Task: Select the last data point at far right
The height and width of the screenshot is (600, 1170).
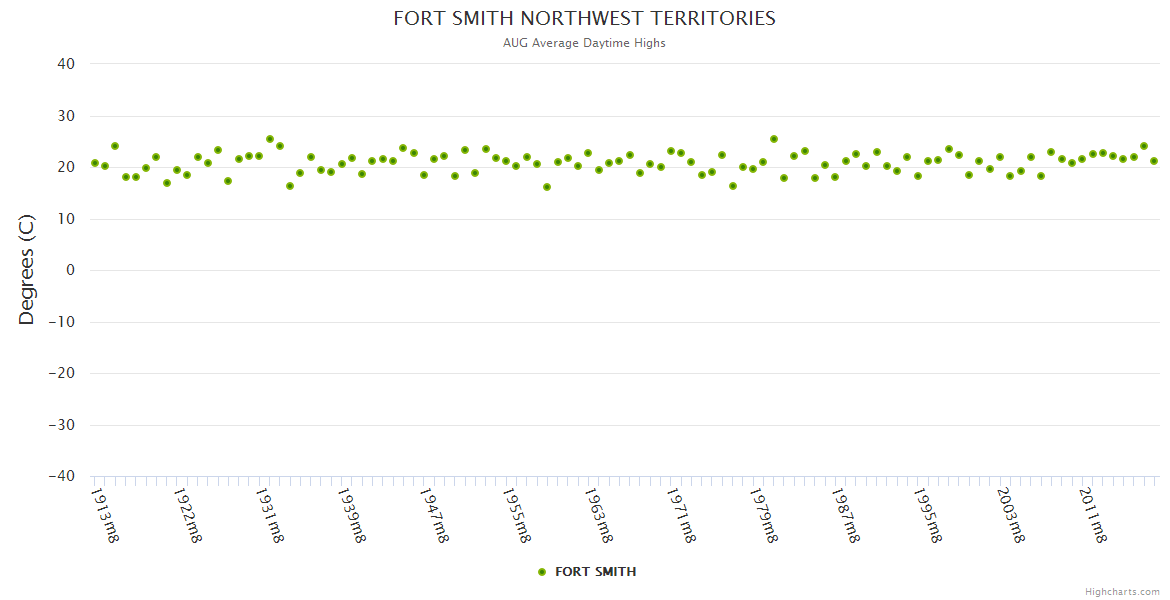Action: 1154,161
